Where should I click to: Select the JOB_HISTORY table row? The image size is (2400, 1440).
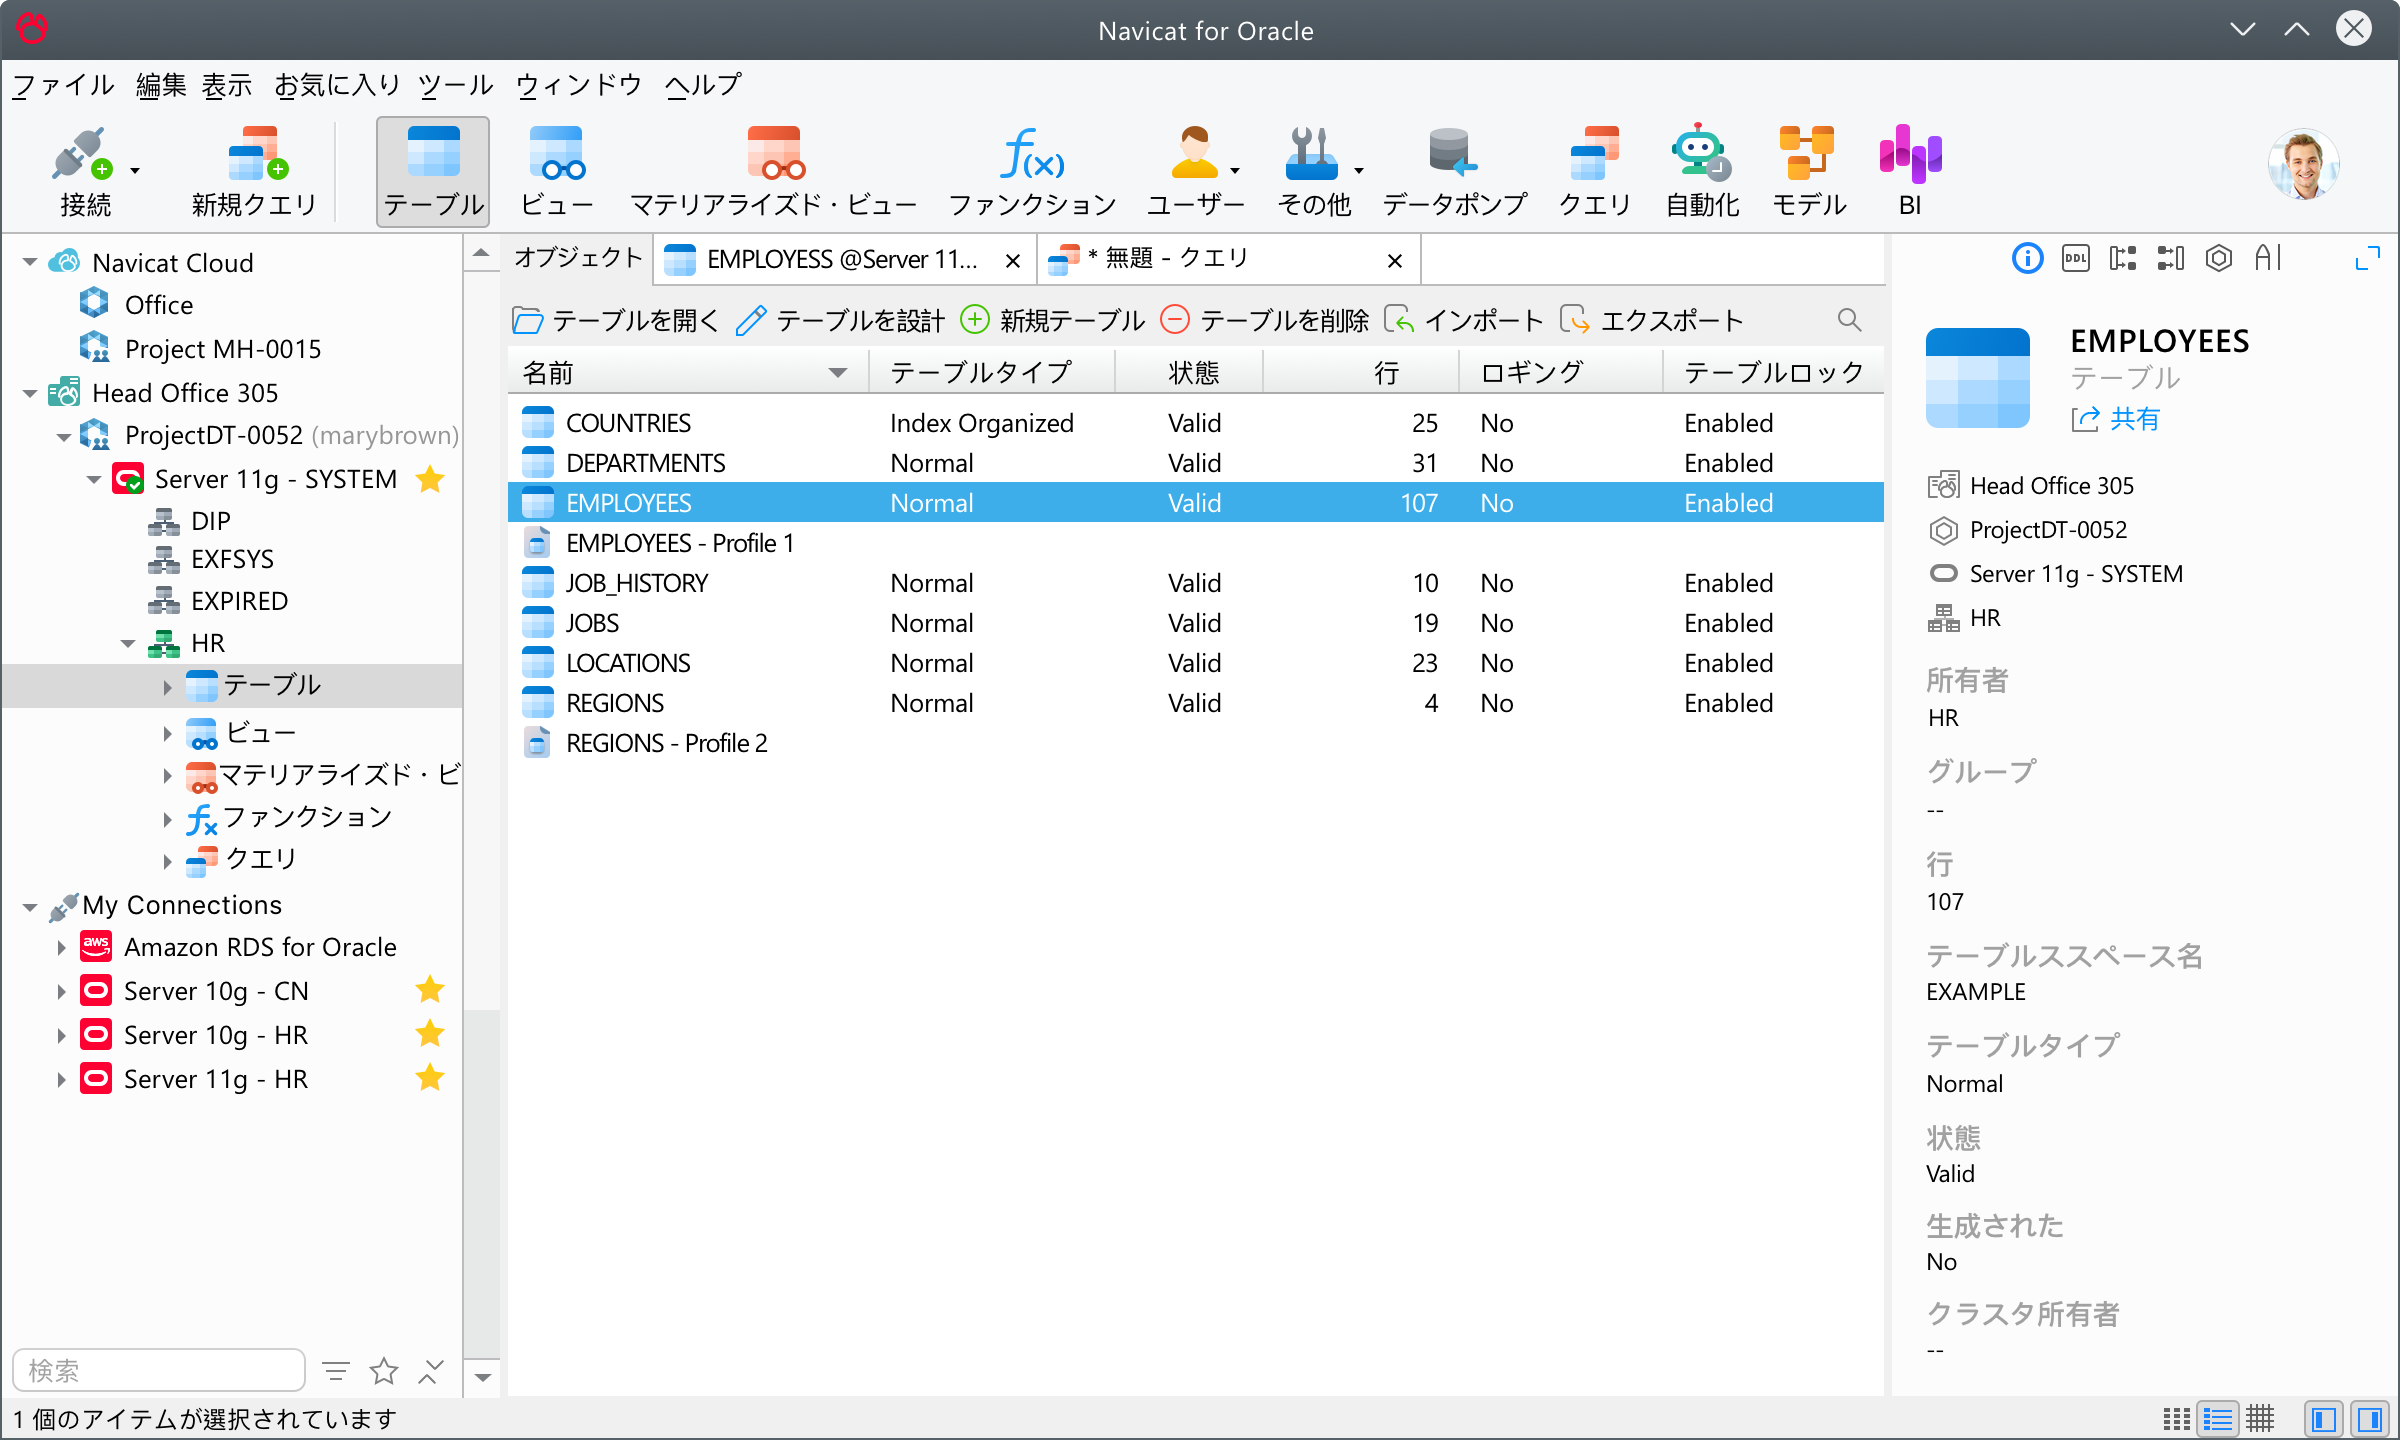click(1196, 583)
